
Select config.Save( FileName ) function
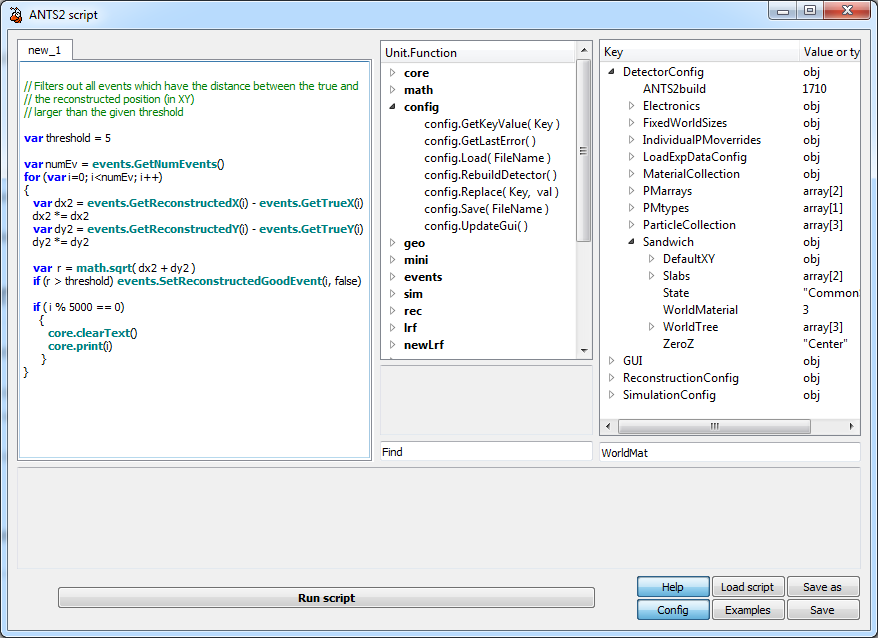click(x=486, y=209)
